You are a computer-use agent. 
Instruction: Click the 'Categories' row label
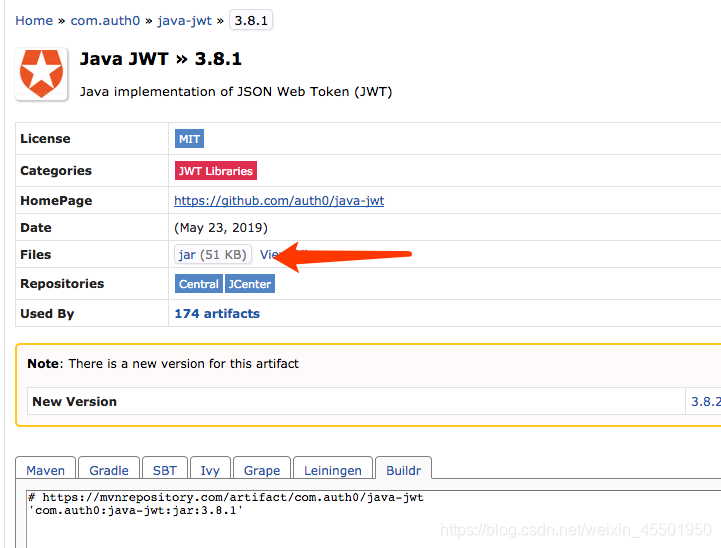56,171
